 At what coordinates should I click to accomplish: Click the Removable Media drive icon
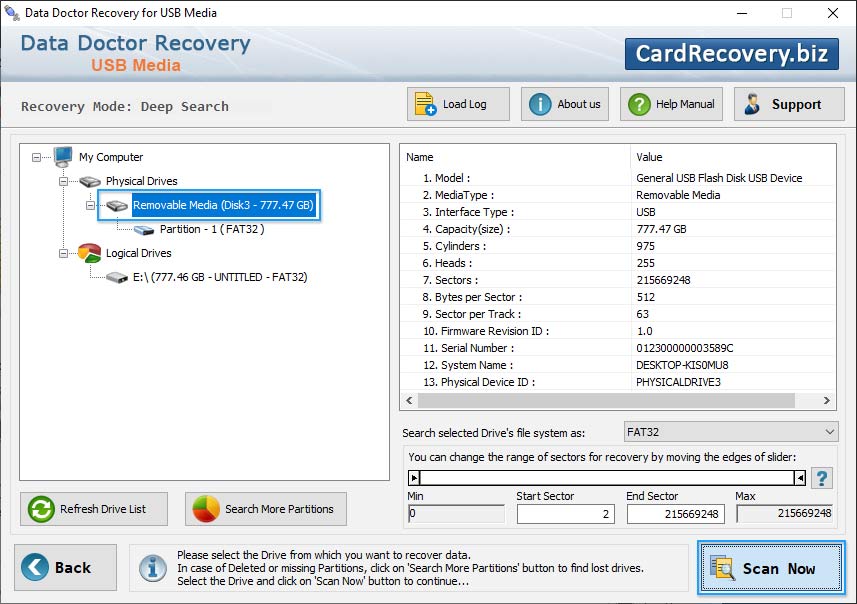(117, 206)
